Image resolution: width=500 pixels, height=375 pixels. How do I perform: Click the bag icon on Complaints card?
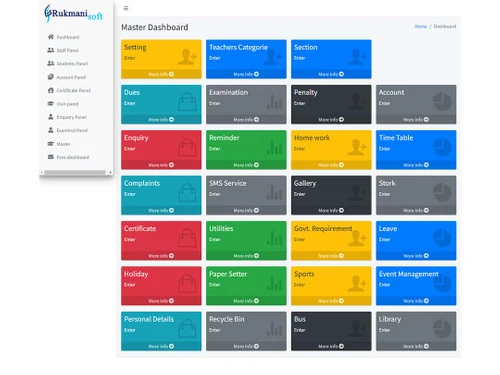(187, 192)
